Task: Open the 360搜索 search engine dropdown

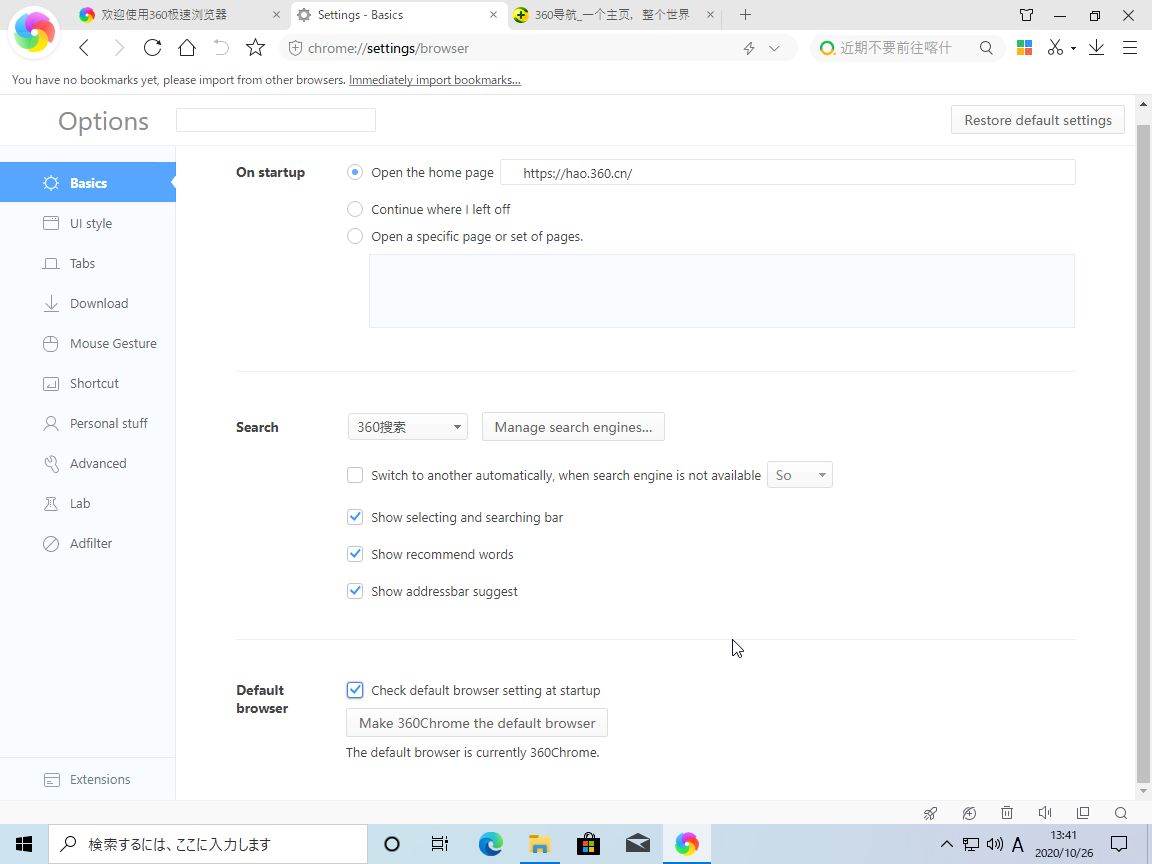Action: (407, 427)
